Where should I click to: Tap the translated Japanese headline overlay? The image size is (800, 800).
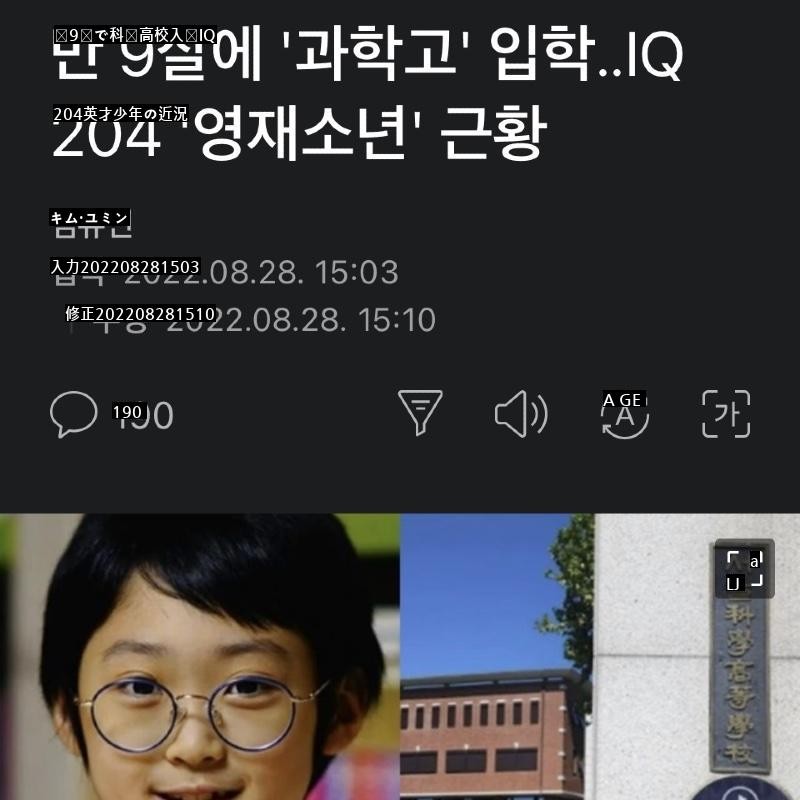click(x=135, y=35)
